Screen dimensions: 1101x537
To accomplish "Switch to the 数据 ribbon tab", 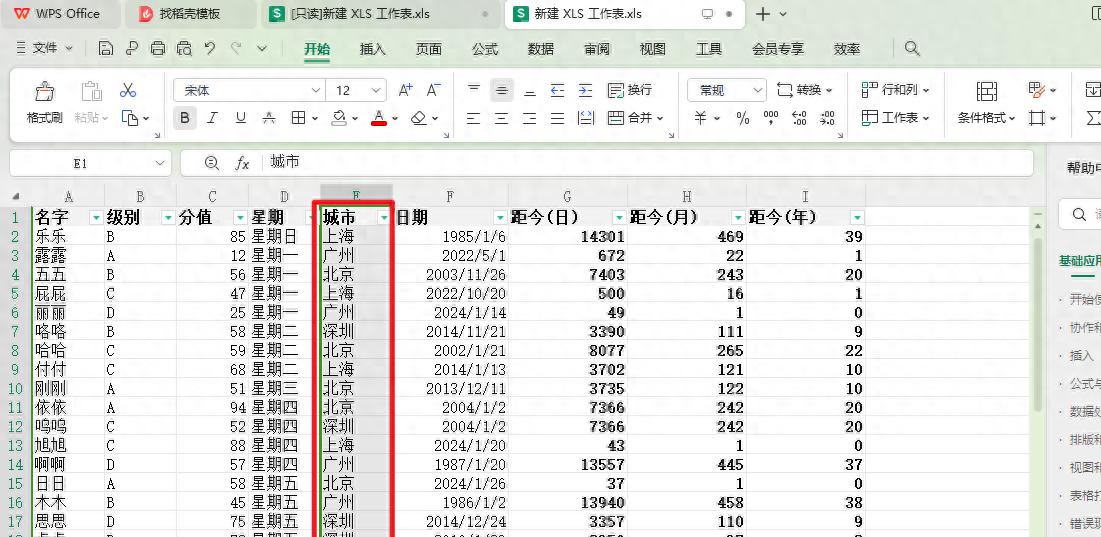I will (x=541, y=49).
